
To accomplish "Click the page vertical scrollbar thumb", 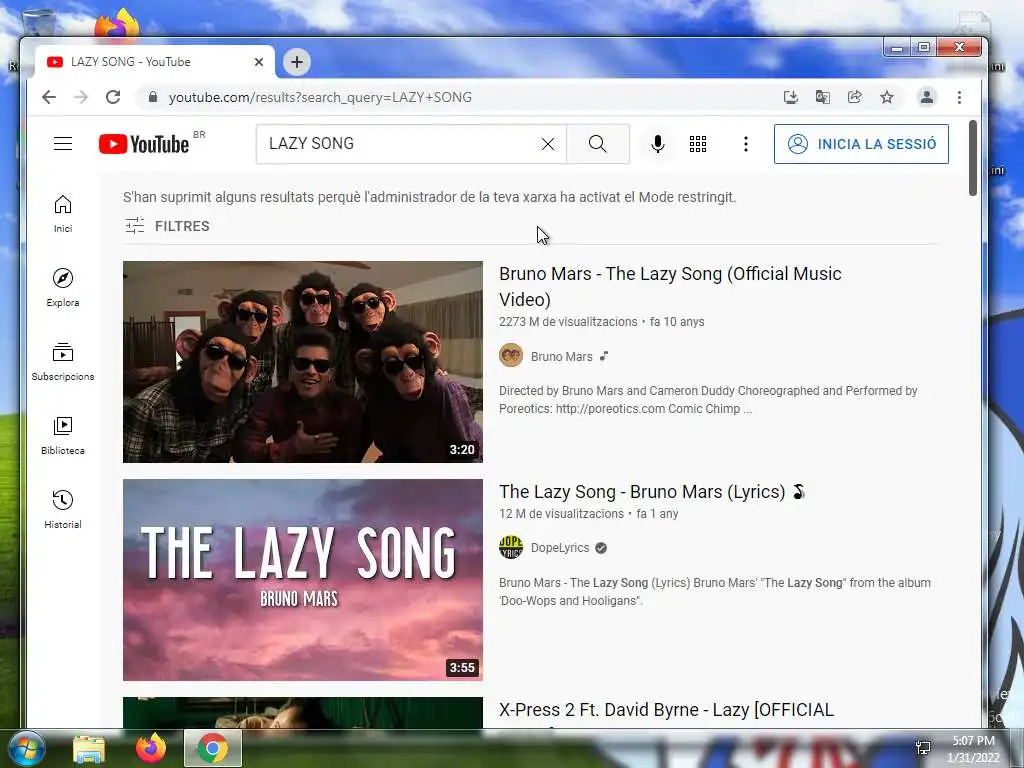I will pos(972,158).
